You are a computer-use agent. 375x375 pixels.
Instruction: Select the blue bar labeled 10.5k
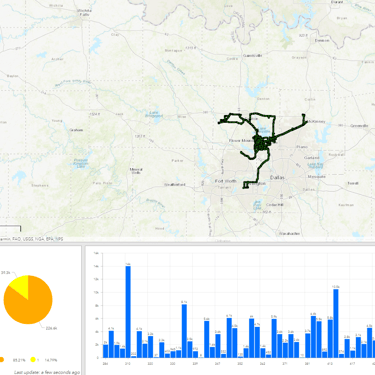[336, 323]
